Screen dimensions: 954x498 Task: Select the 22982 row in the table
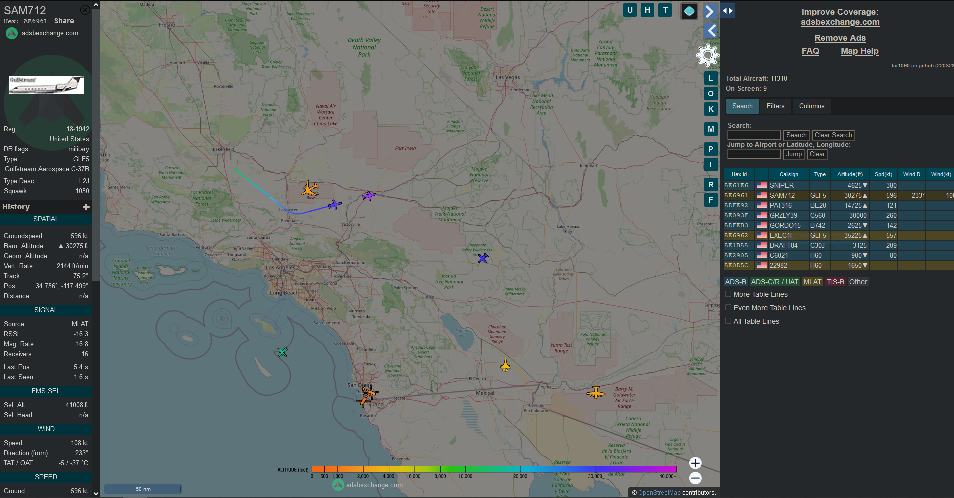(839, 265)
